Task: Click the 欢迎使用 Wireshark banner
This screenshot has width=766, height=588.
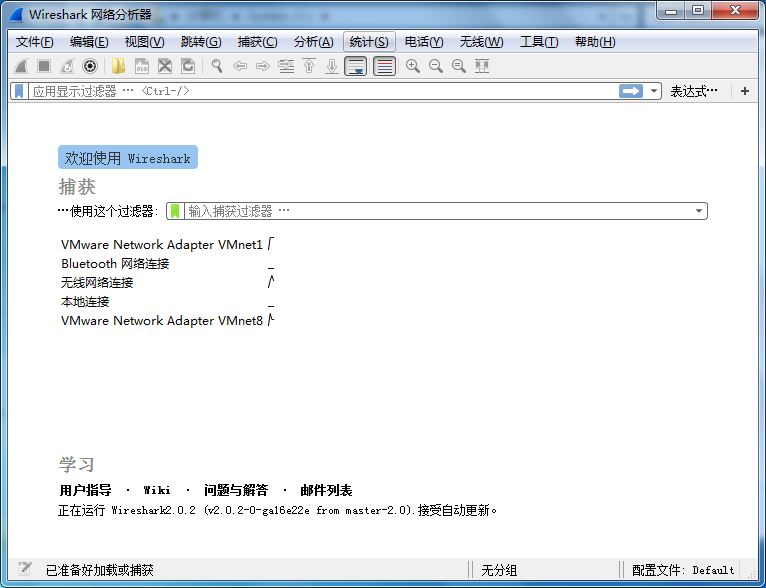Action: tap(128, 157)
